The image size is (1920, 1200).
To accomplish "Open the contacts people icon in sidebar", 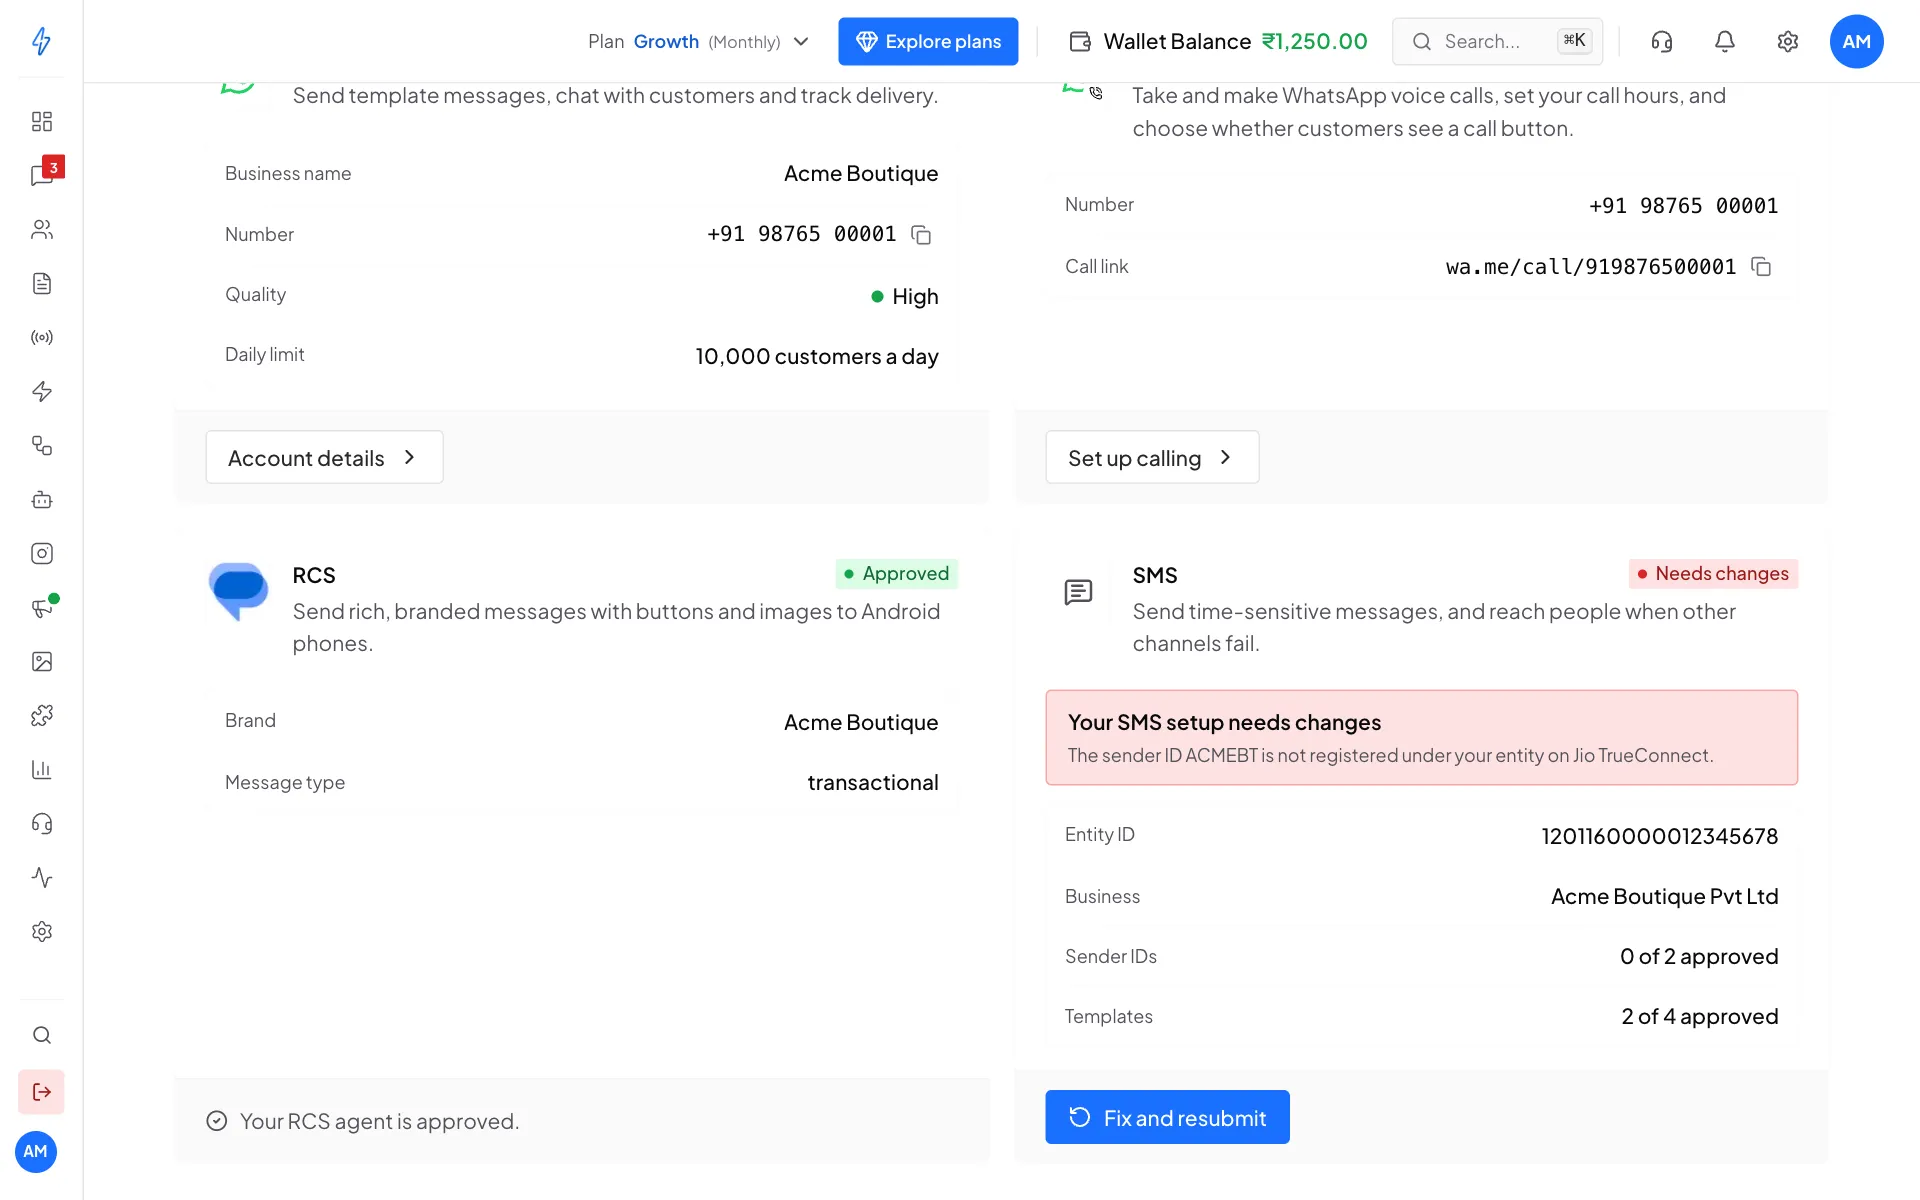I will (41, 229).
